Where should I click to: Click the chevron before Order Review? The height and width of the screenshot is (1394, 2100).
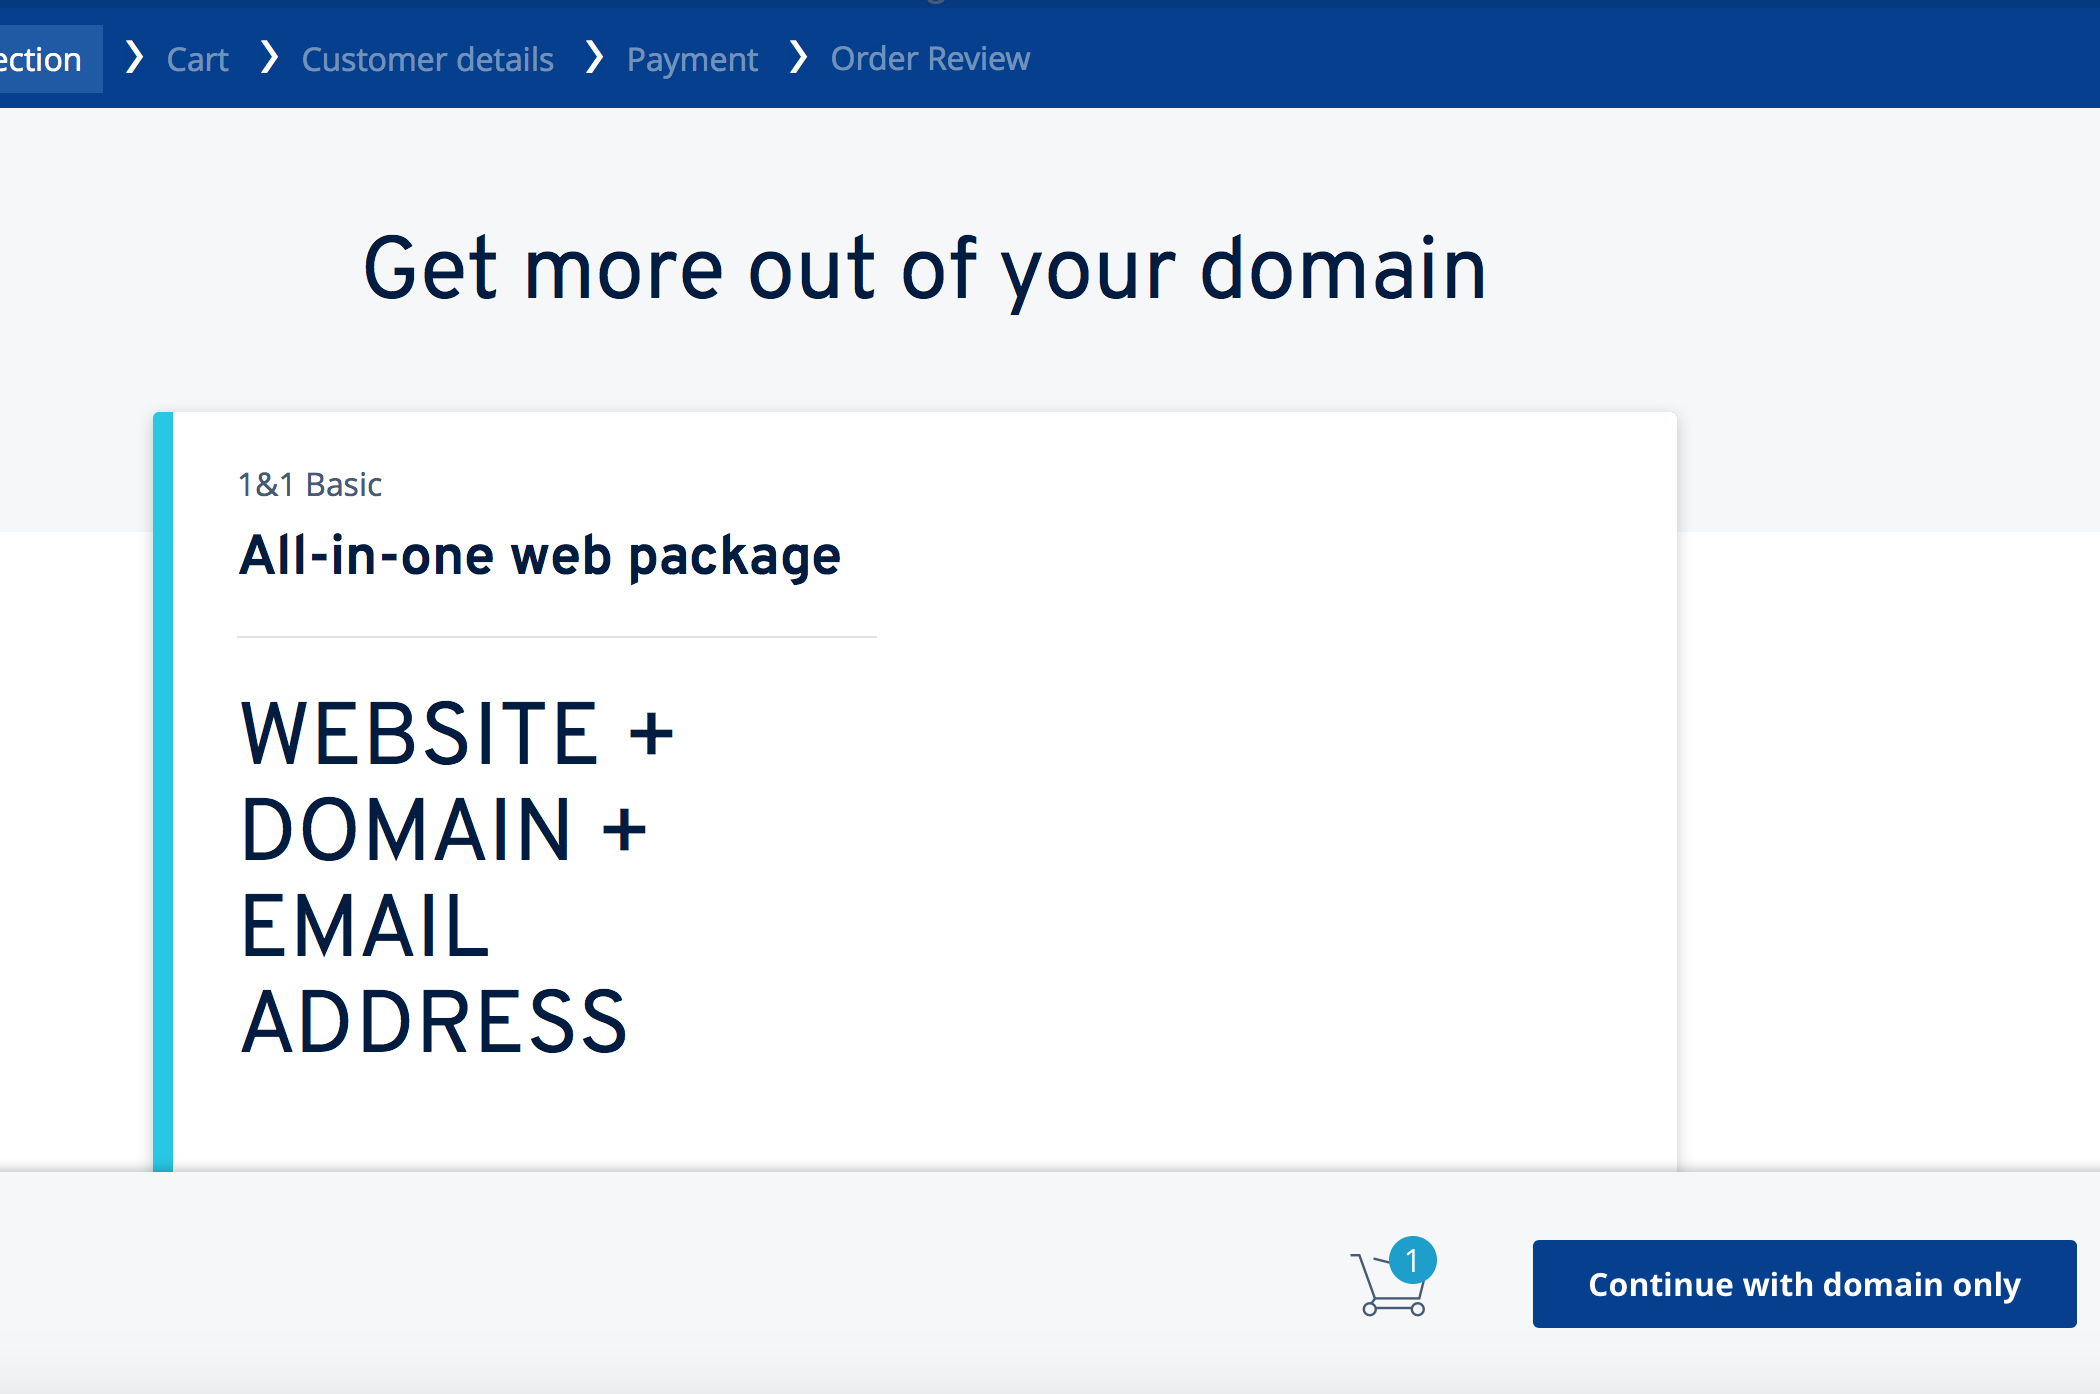798,58
